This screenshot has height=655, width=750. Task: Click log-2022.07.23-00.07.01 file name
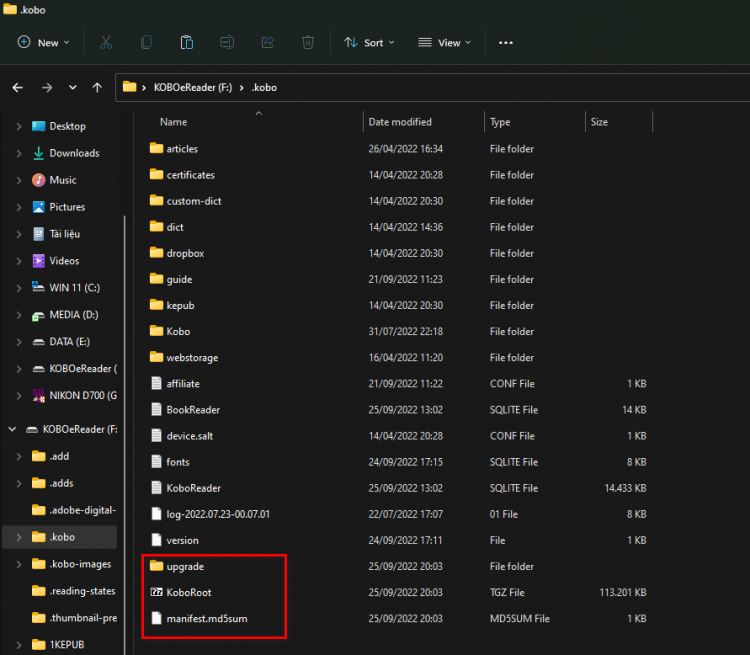[218, 514]
